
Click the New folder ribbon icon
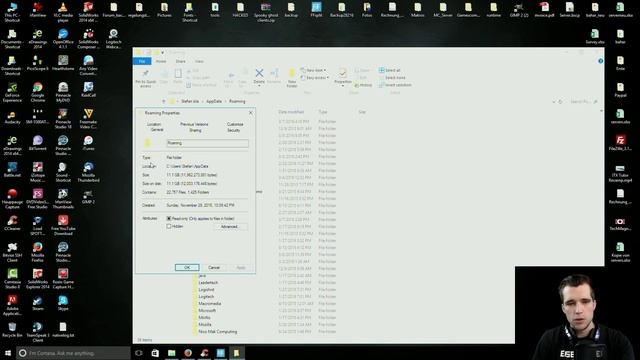(292, 78)
